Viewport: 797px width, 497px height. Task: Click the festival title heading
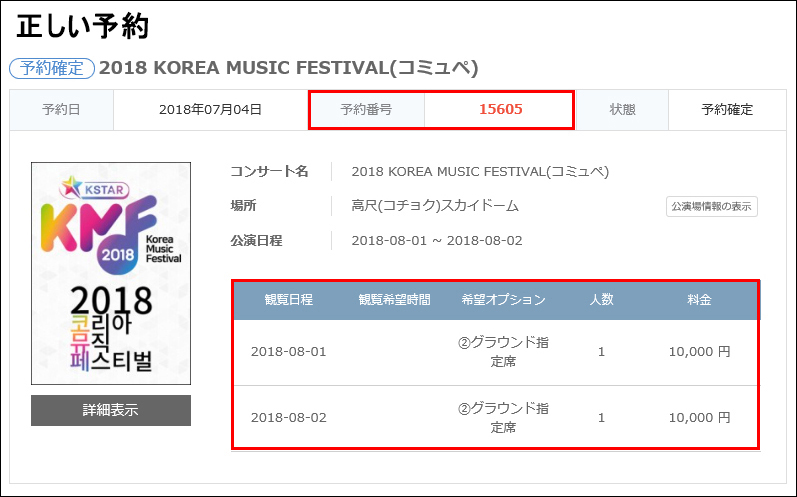point(289,68)
